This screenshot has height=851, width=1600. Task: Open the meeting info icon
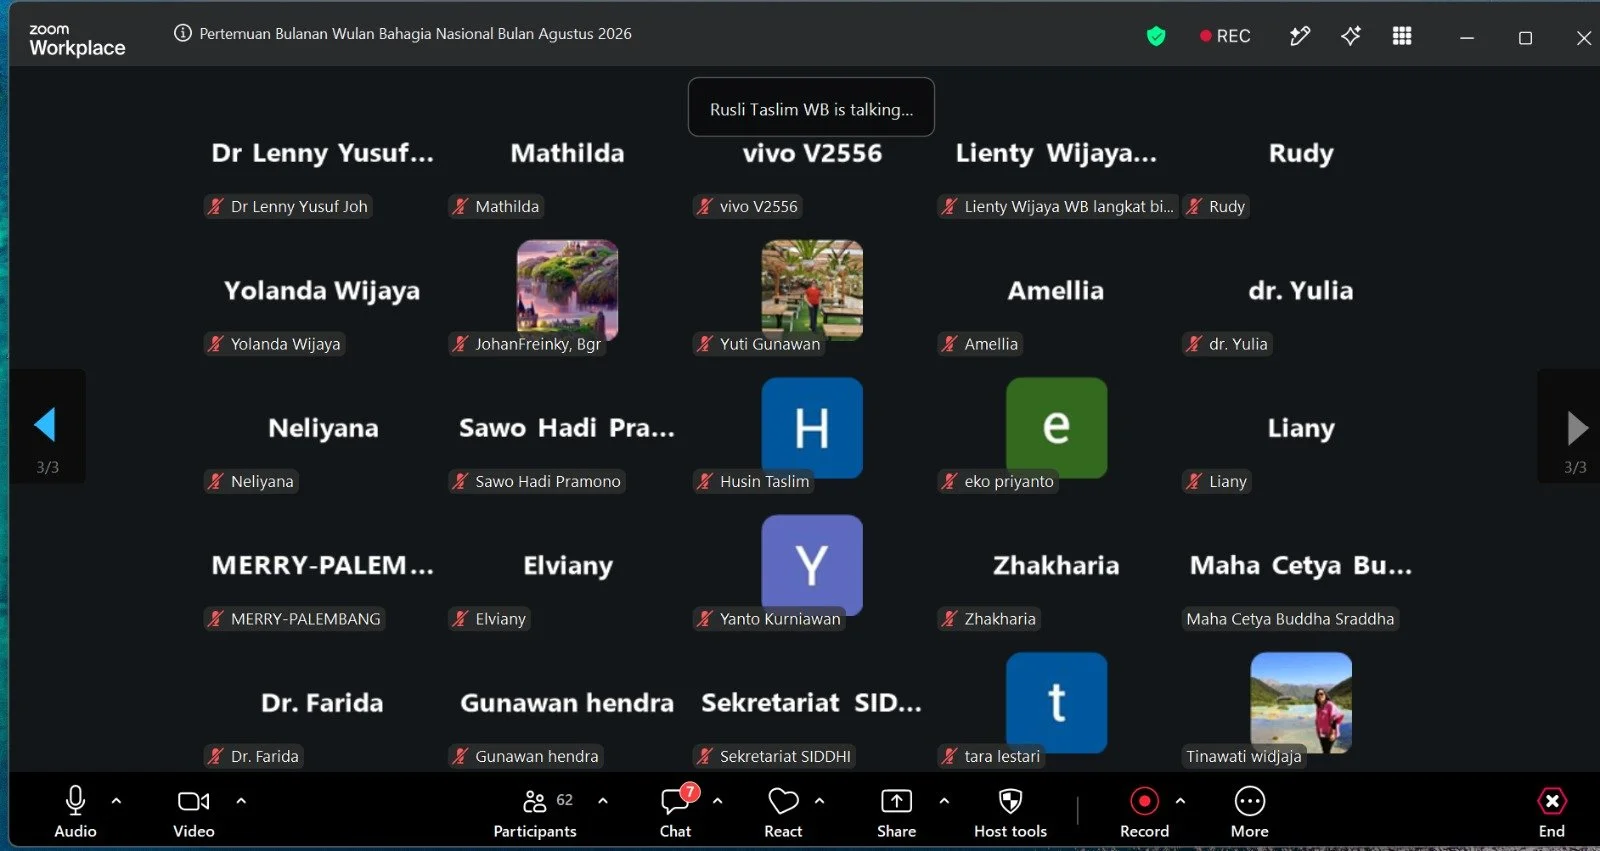click(x=183, y=33)
